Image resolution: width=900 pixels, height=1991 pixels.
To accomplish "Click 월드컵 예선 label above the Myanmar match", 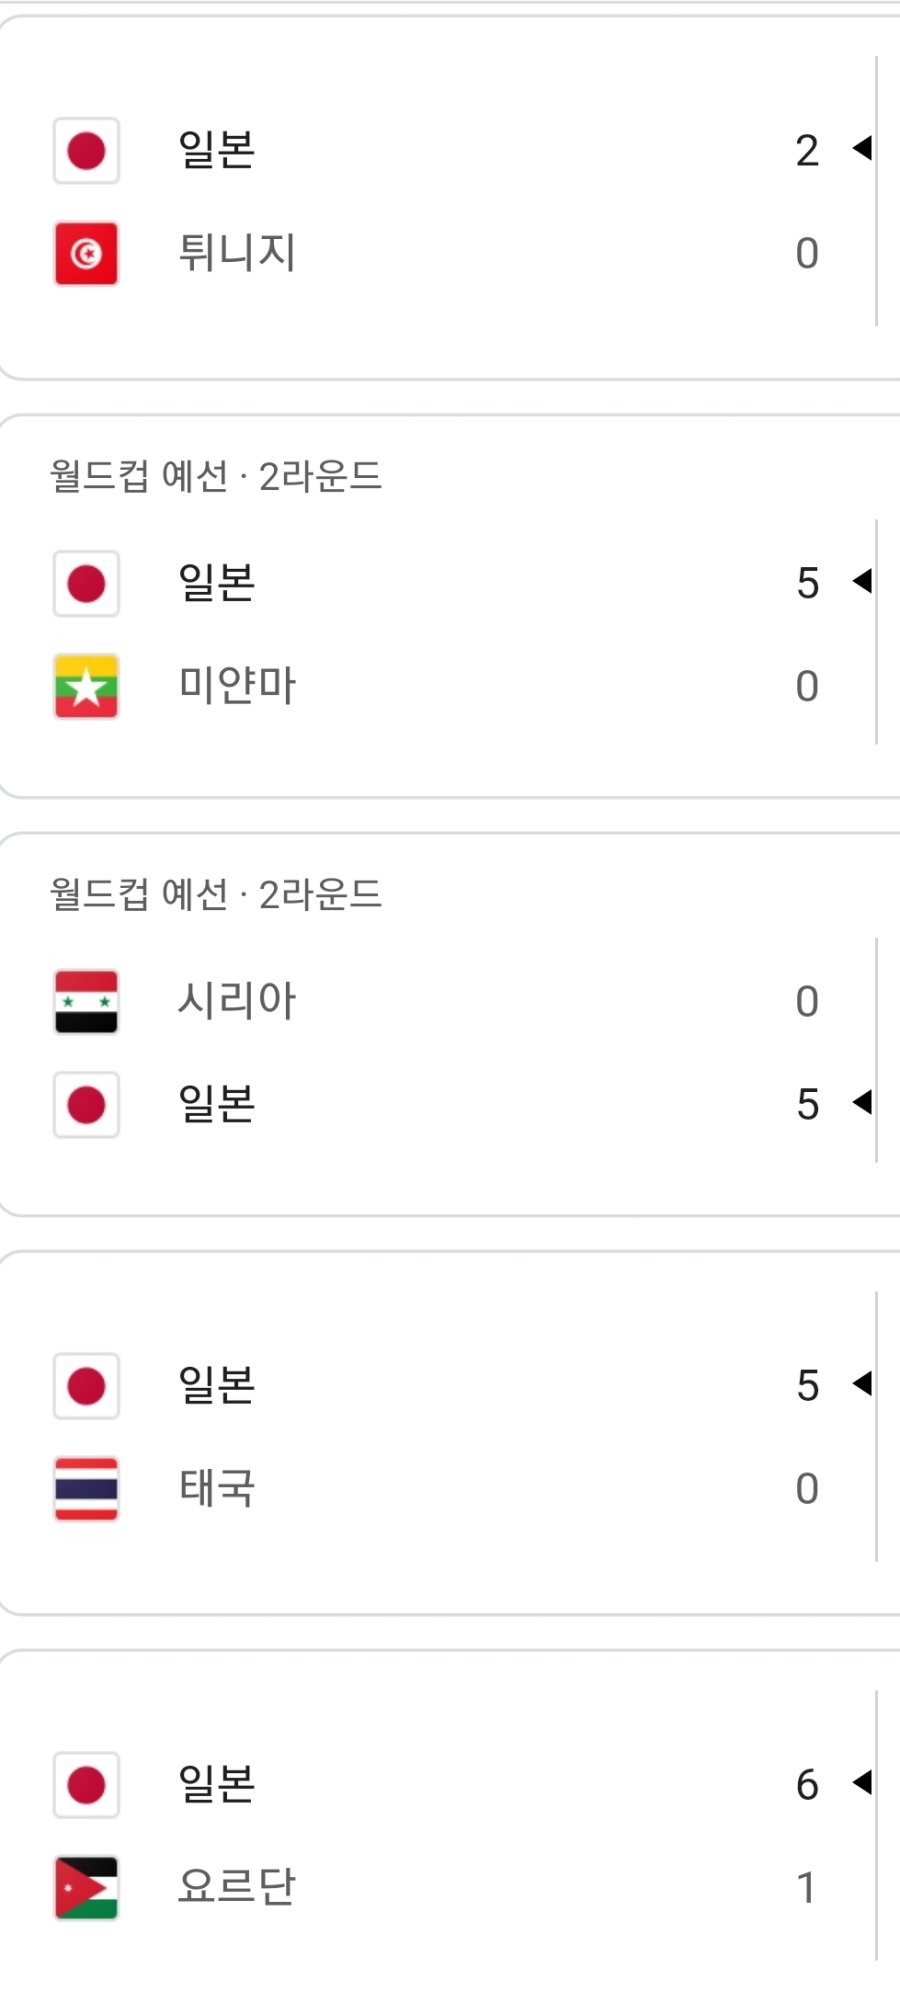I will [139, 476].
